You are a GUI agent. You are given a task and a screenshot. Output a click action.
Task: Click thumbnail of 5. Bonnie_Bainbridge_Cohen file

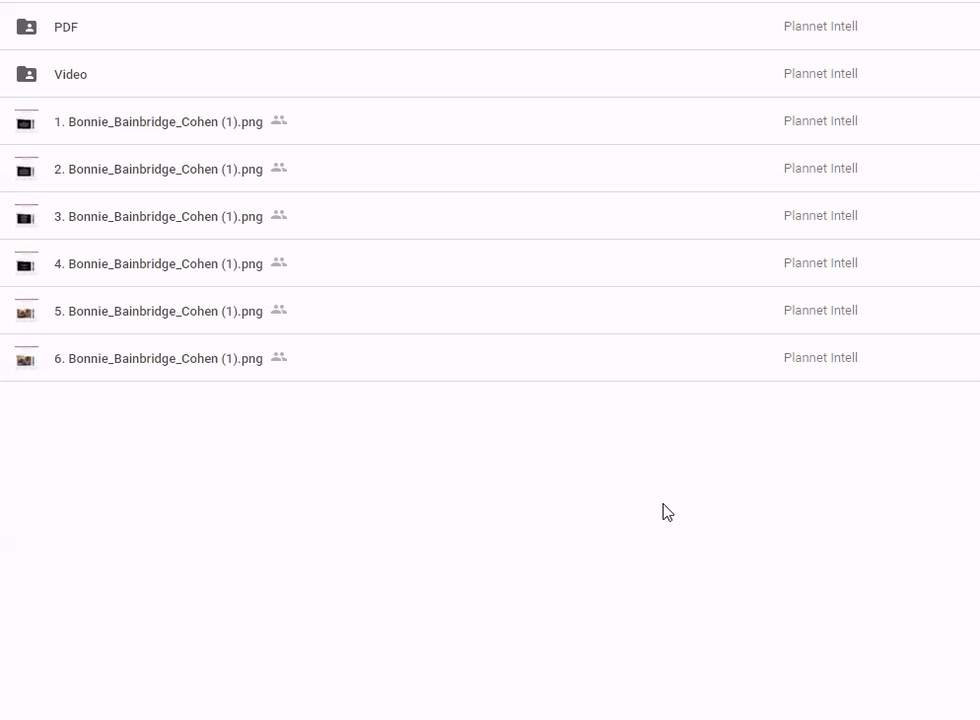(26, 311)
